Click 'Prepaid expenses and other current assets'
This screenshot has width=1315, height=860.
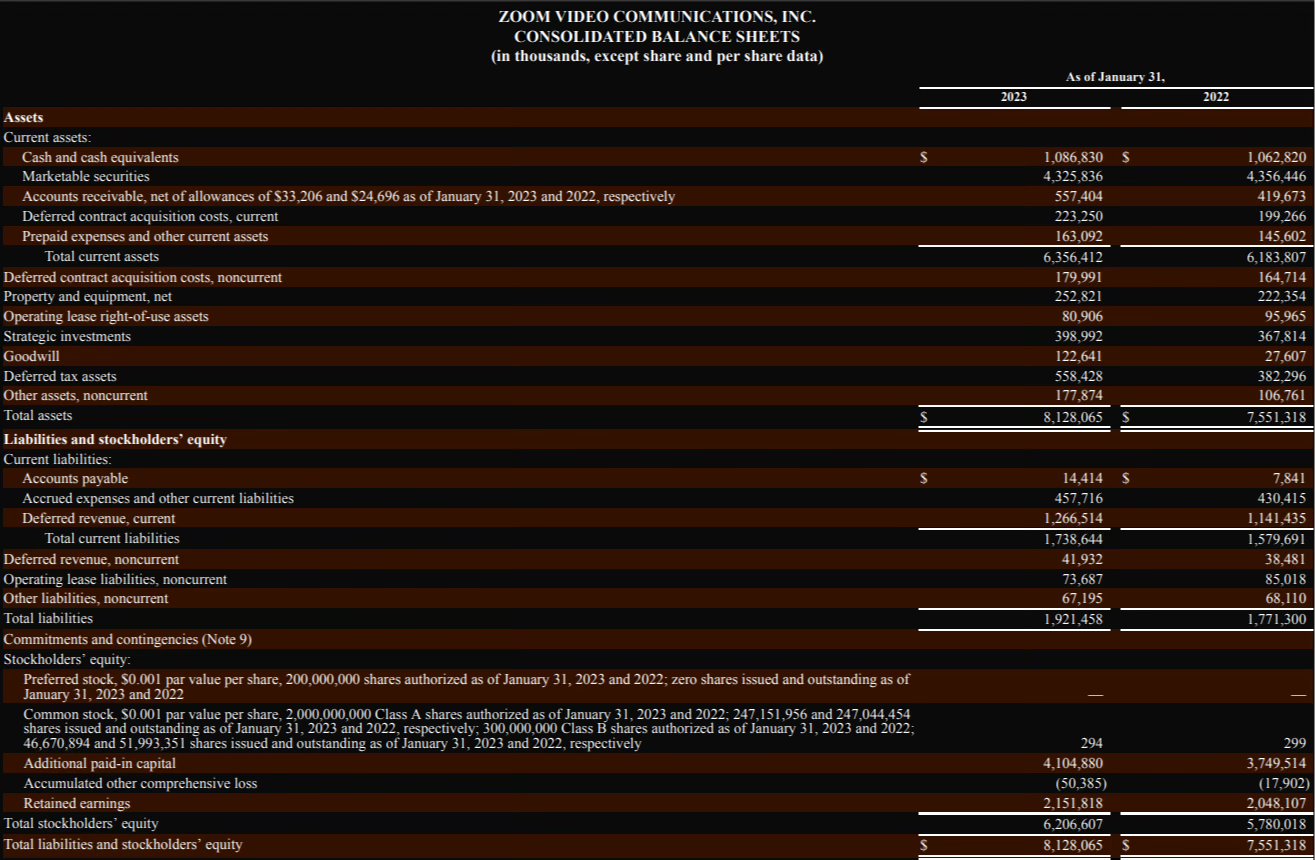[145, 237]
